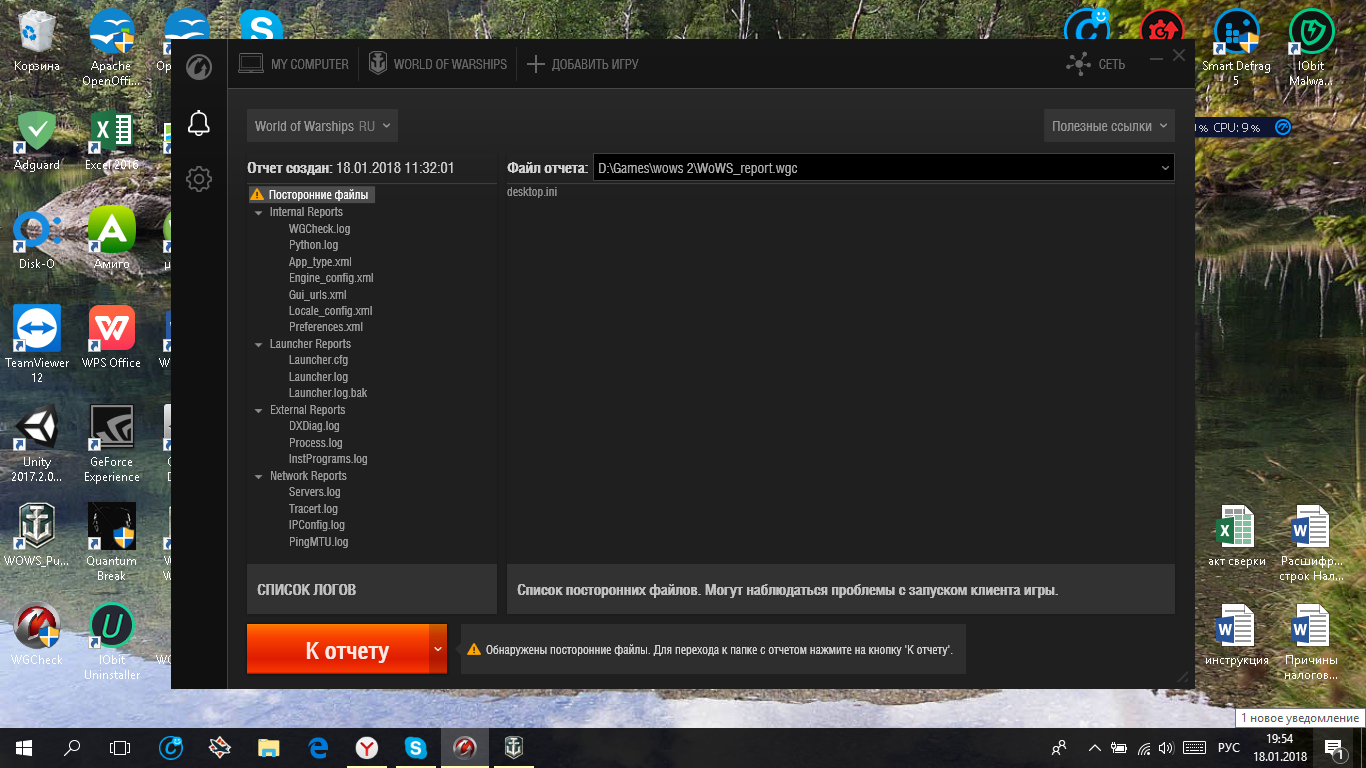This screenshot has height=768, width=1366.
Task: Select Launcher.log.bak entry
Action: point(328,393)
